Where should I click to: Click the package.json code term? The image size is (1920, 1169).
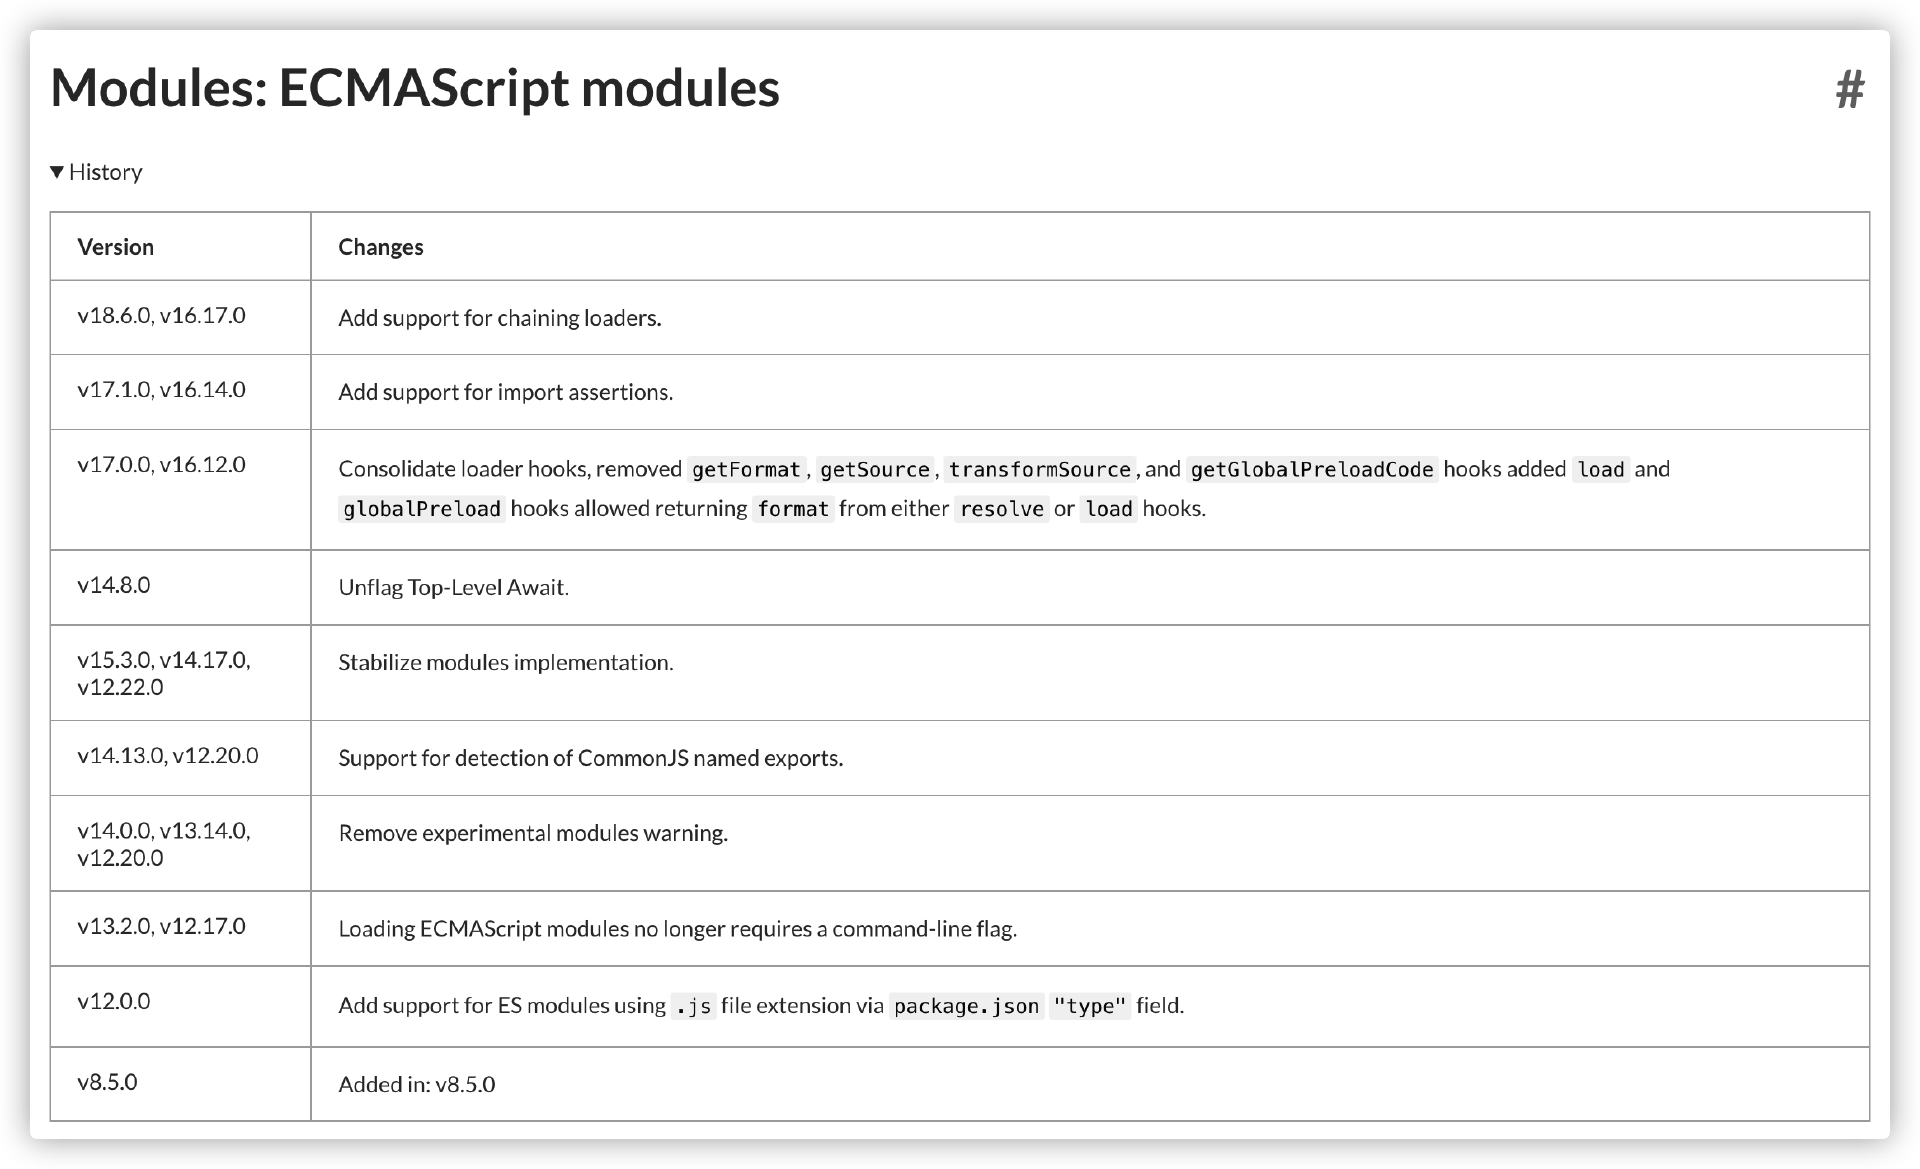pos(966,1006)
